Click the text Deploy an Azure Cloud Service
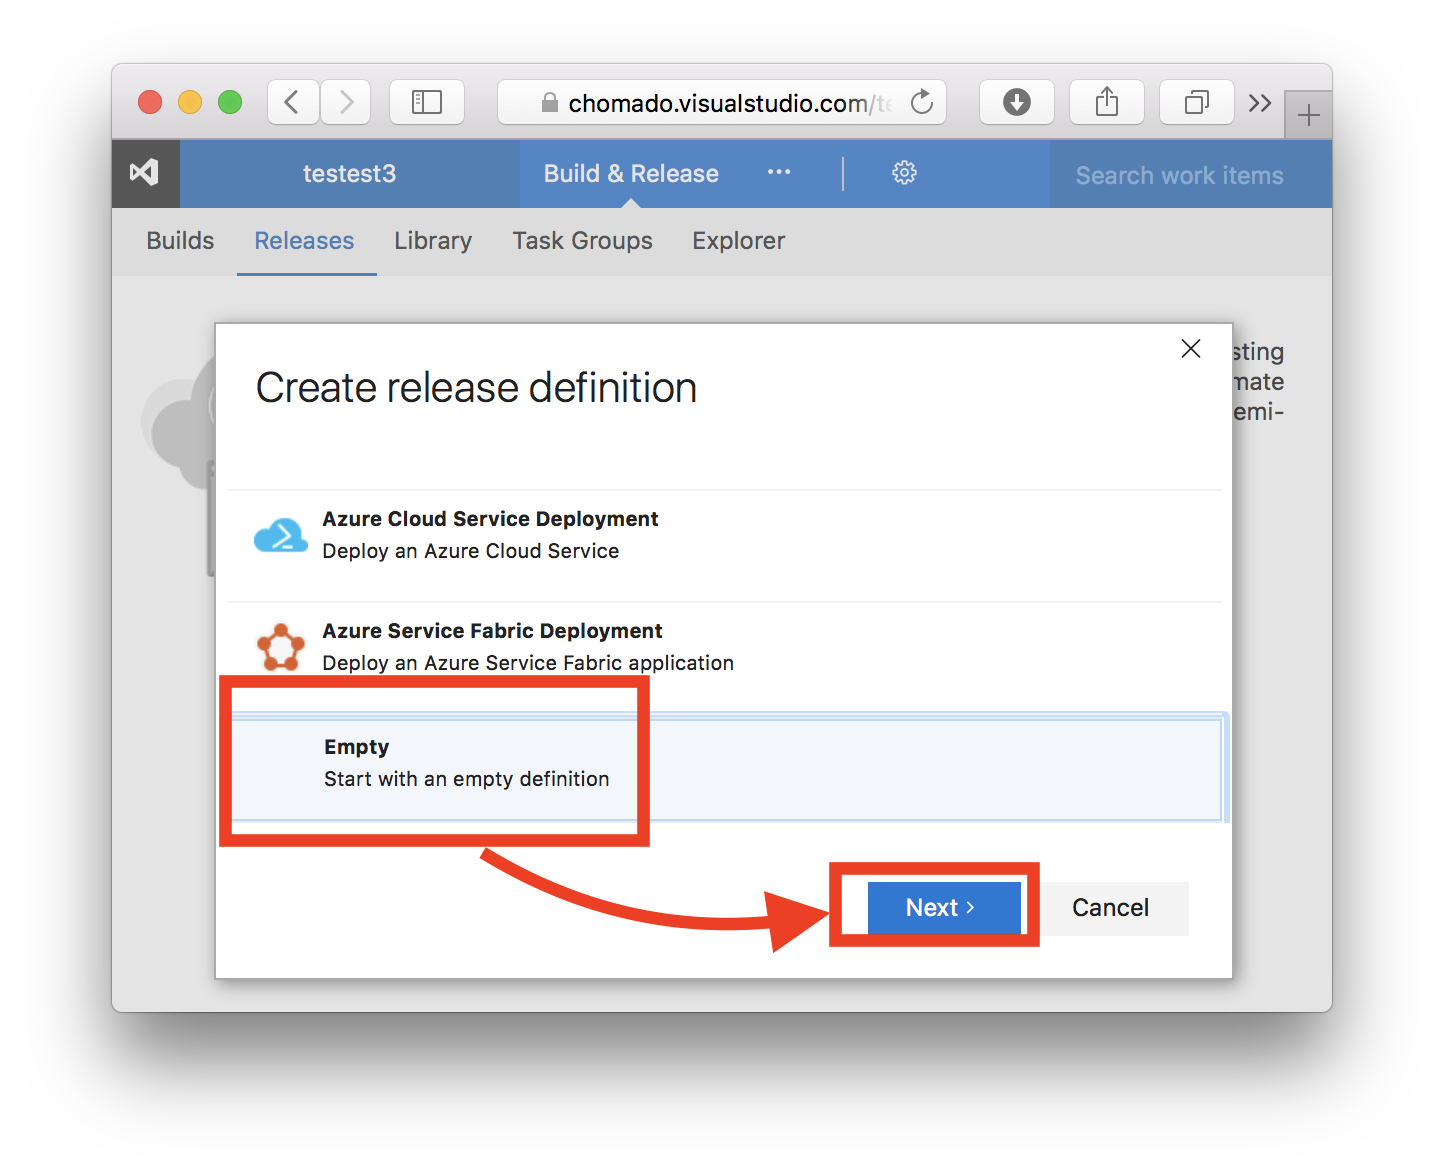Screen dimensions: 1444x1172 click(x=471, y=551)
